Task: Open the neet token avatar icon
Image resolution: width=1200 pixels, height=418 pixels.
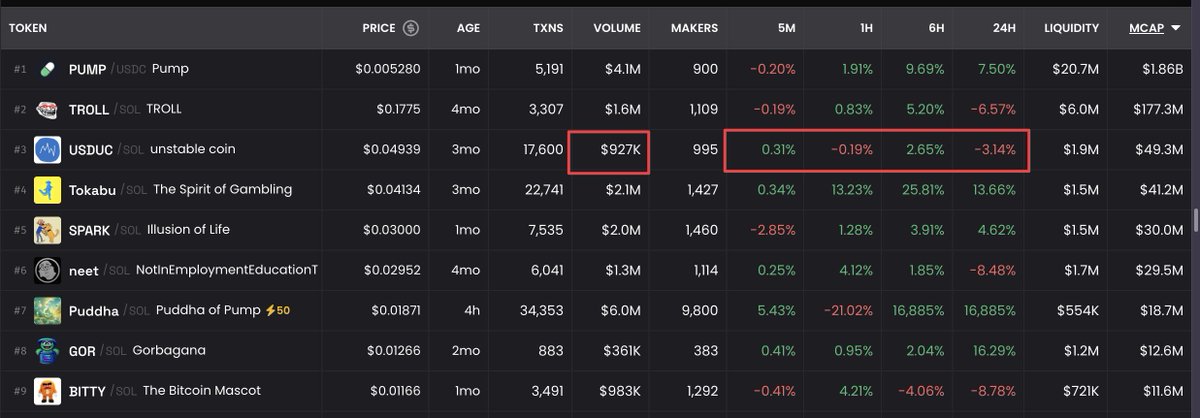Action: (47, 270)
